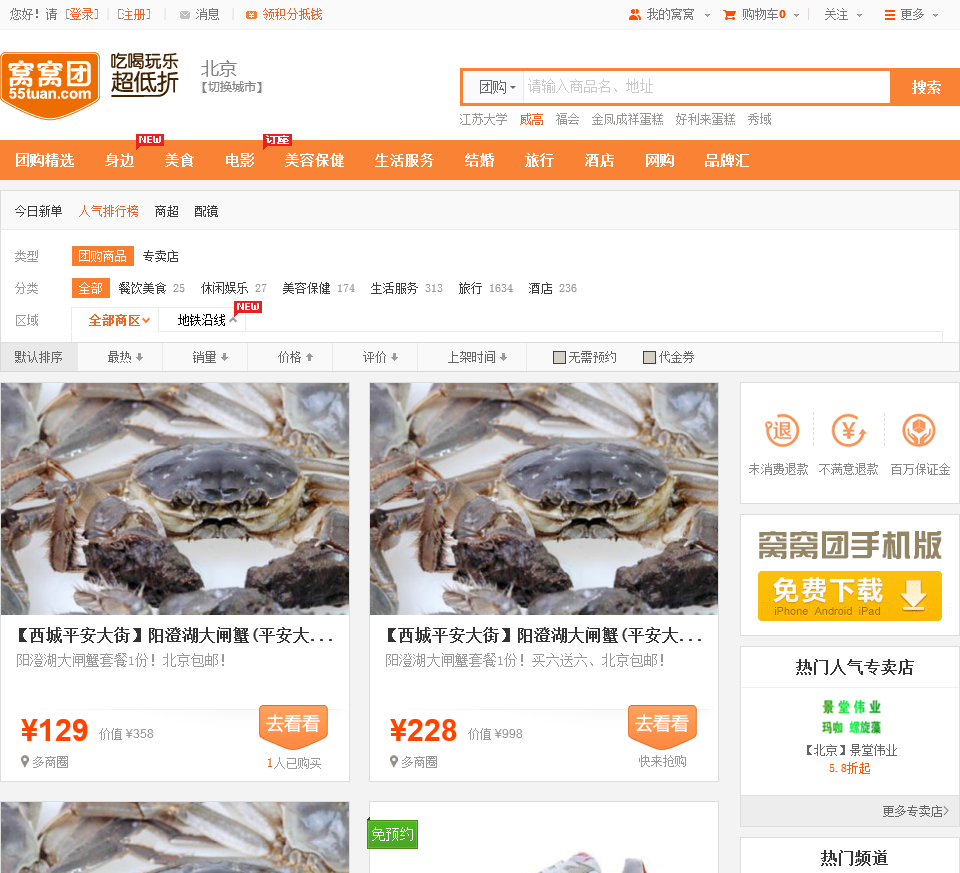Select the 团购商品 type filter

[x=102, y=256]
